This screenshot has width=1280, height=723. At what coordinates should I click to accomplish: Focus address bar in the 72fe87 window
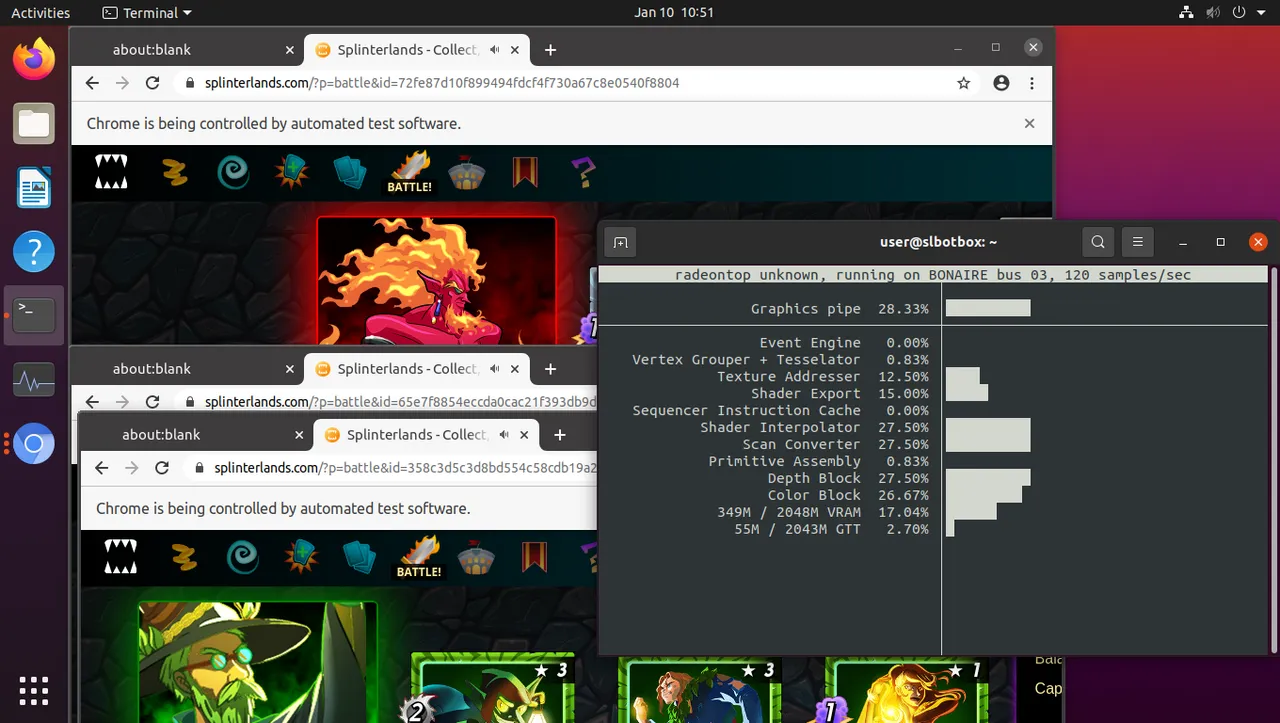(565, 83)
